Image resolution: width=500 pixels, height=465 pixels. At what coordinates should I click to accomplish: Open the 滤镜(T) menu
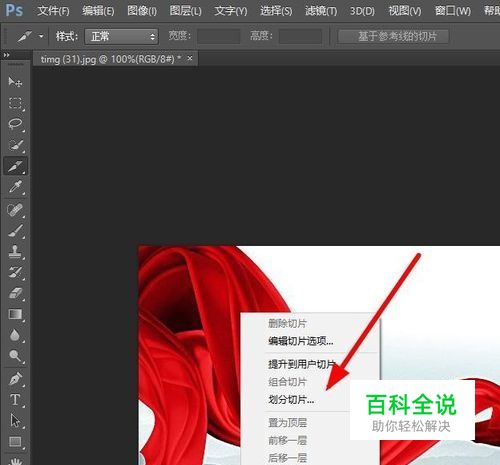click(x=321, y=11)
